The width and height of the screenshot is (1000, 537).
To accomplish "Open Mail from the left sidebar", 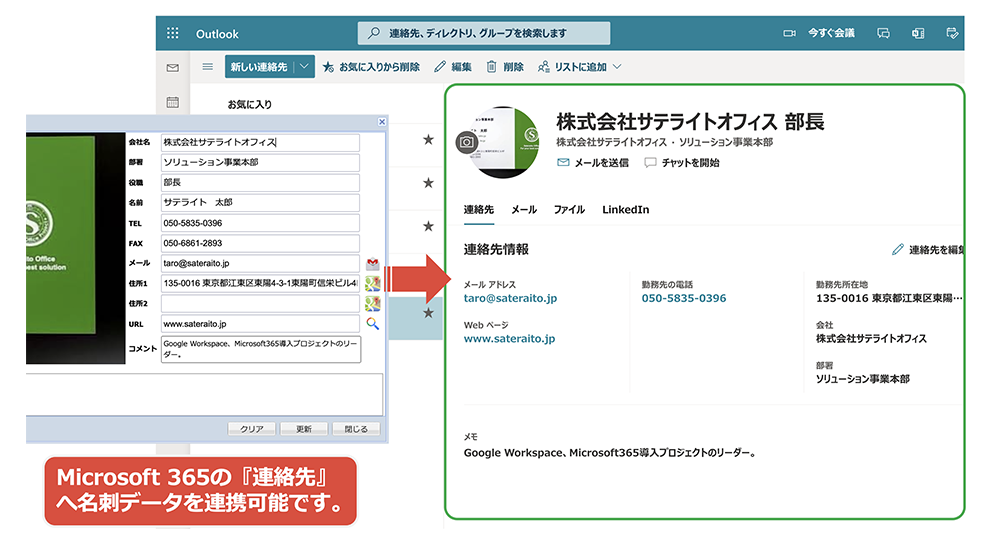I will (x=173, y=68).
